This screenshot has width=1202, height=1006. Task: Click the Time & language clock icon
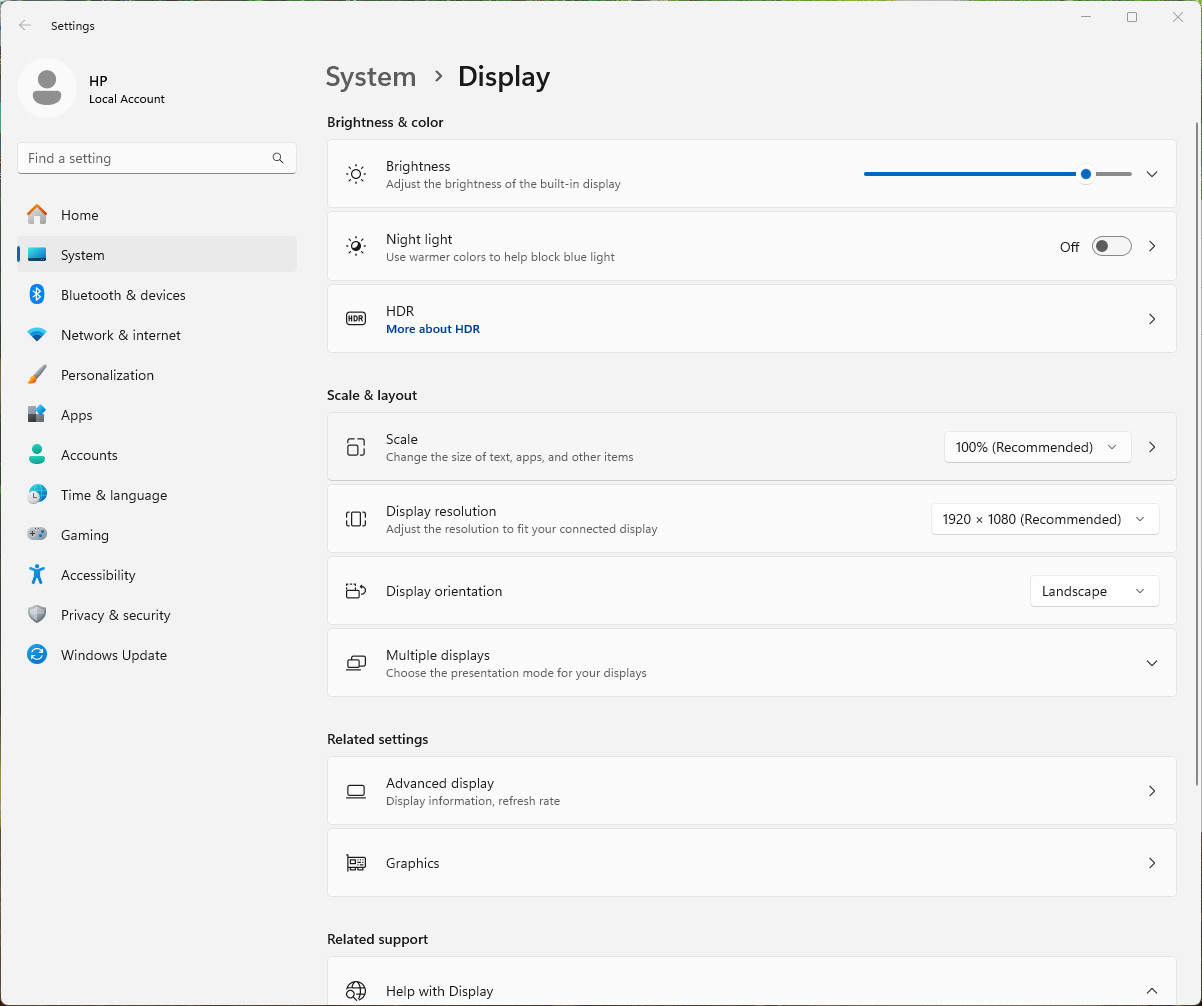[x=37, y=495]
